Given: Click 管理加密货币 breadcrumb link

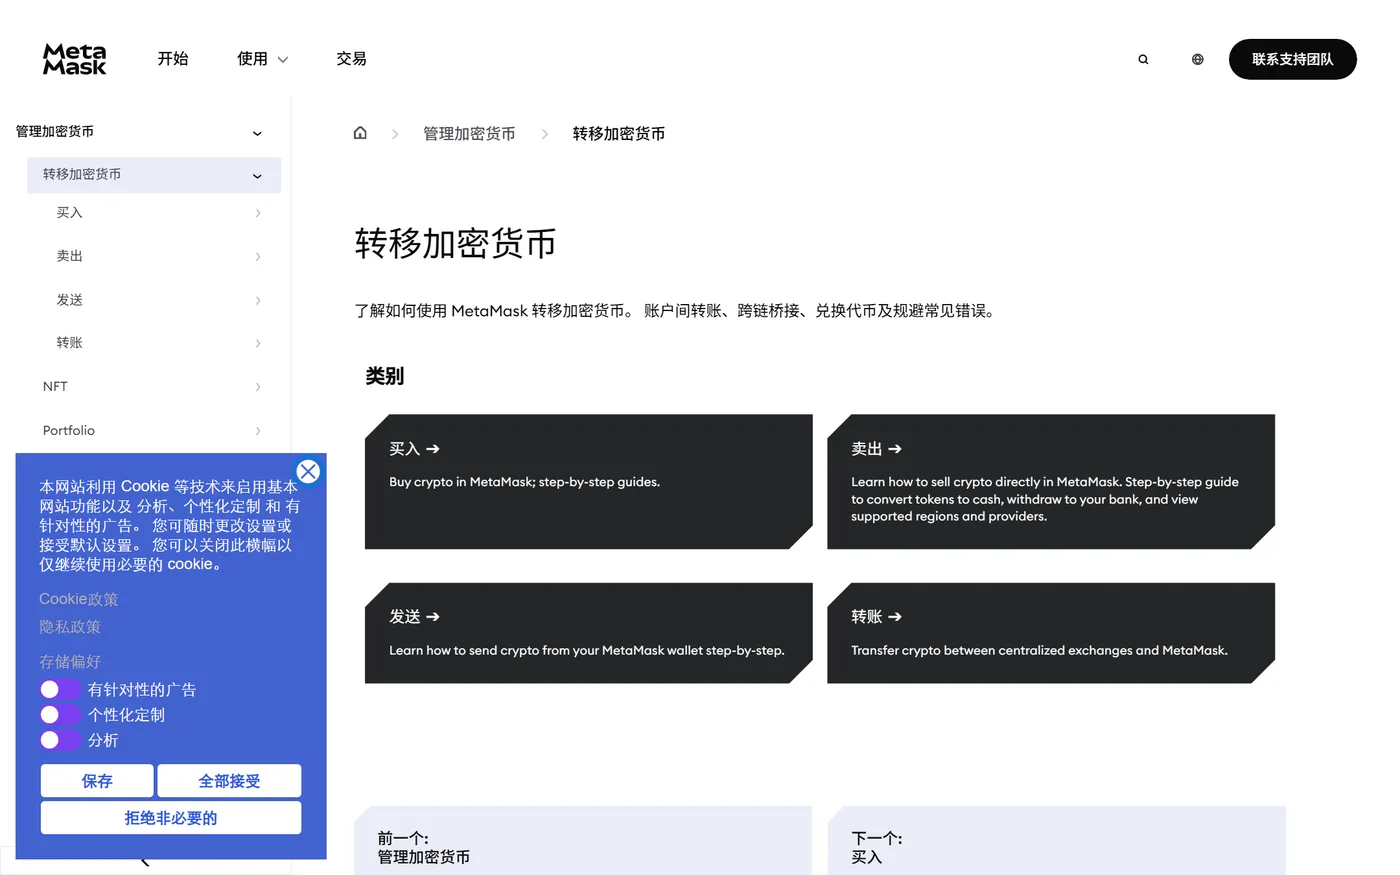Looking at the screenshot, I should click(x=469, y=134).
